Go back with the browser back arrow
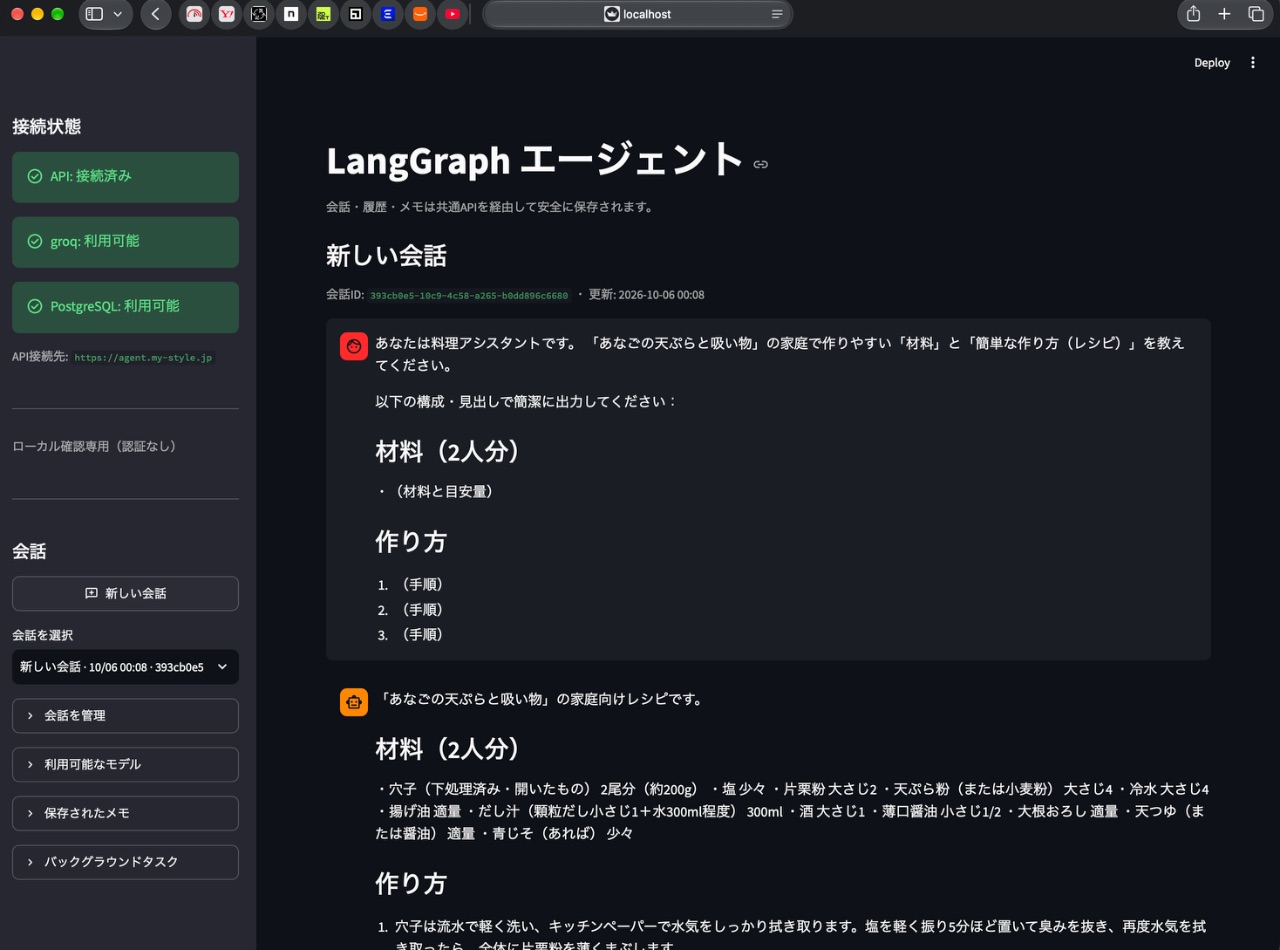1280x950 pixels. click(155, 14)
